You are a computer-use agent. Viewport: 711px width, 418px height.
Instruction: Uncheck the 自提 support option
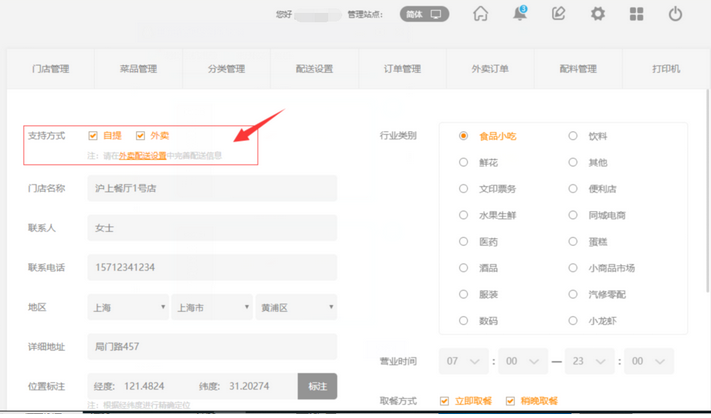click(x=93, y=135)
